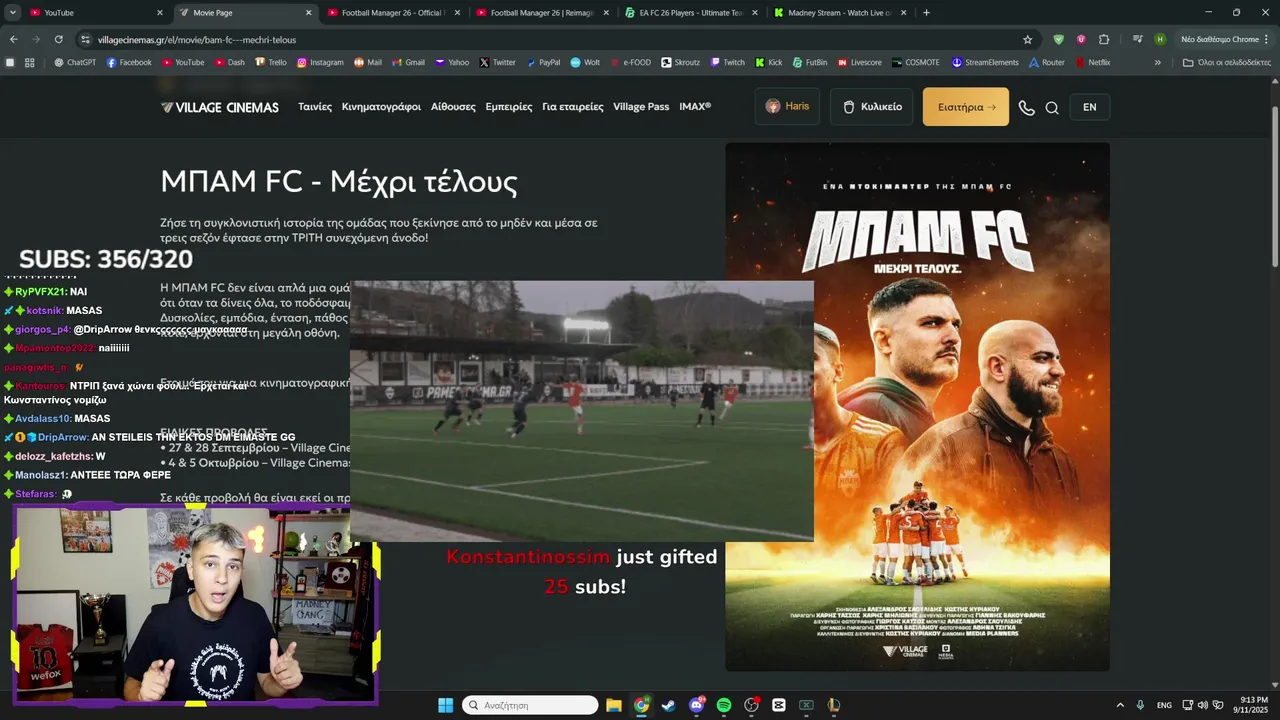This screenshot has height=720, width=1280.
Task: Open Village Pass link
Action: [641, 107]
